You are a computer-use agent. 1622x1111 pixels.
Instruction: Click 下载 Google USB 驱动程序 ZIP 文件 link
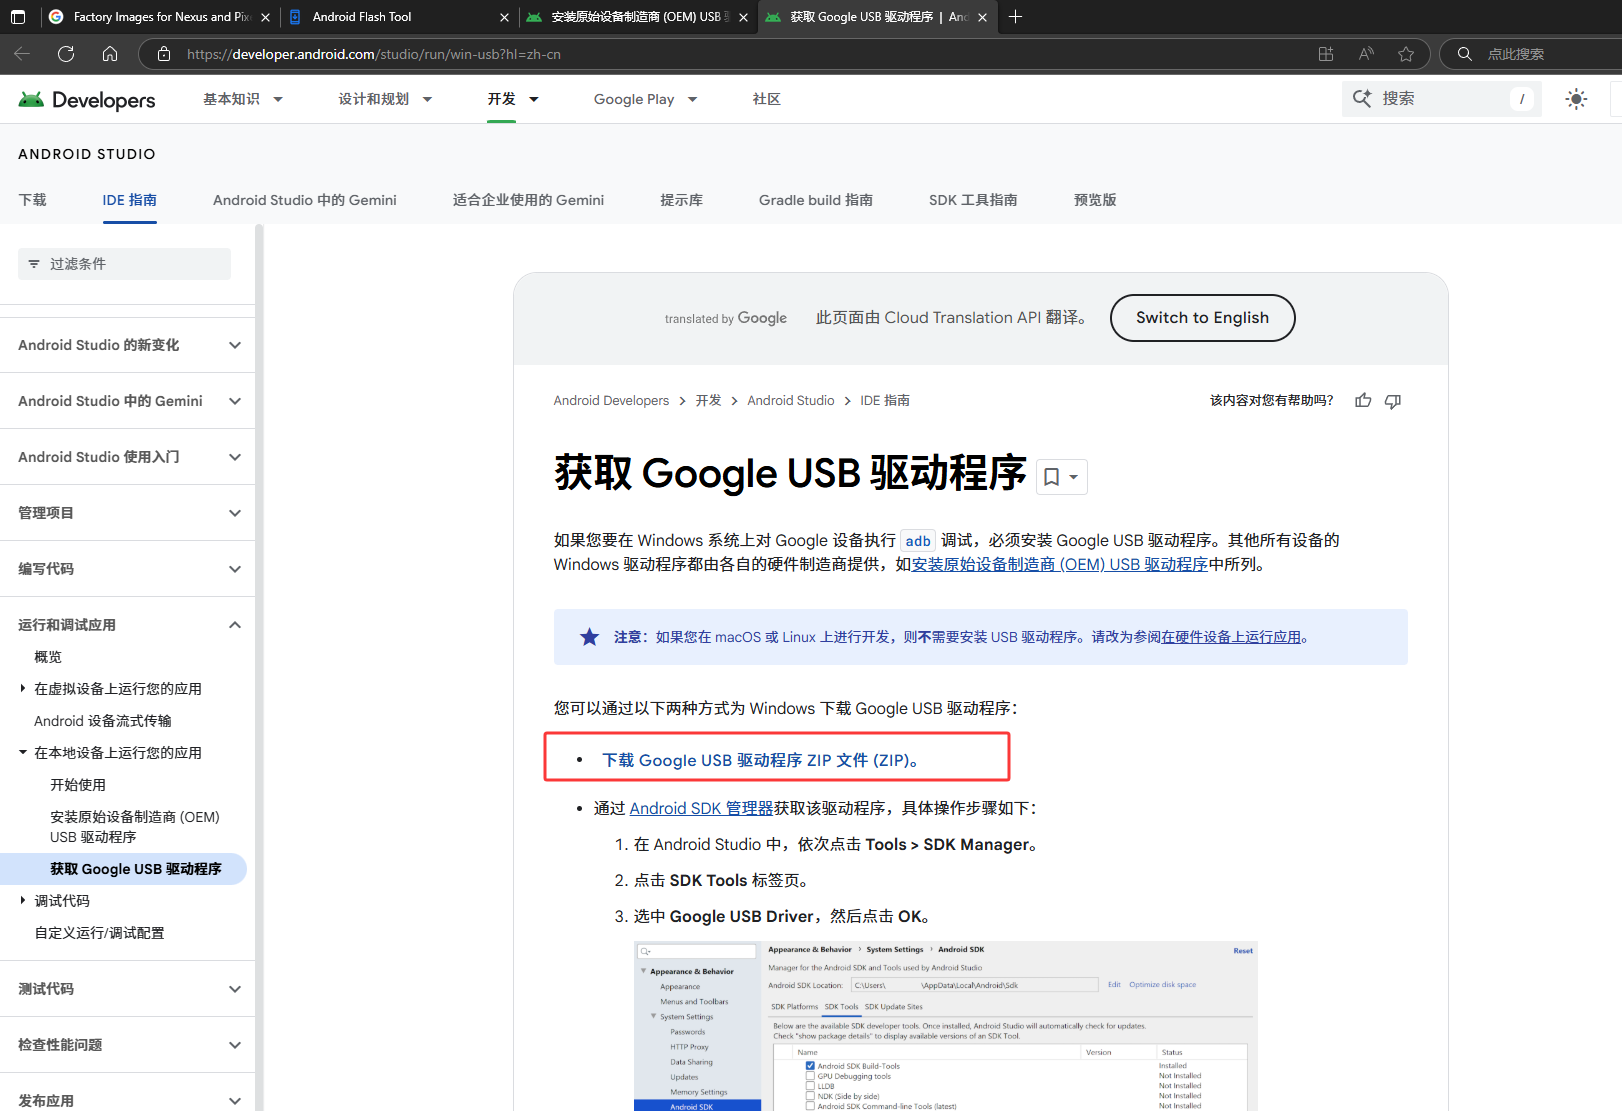tap(760, 760)
